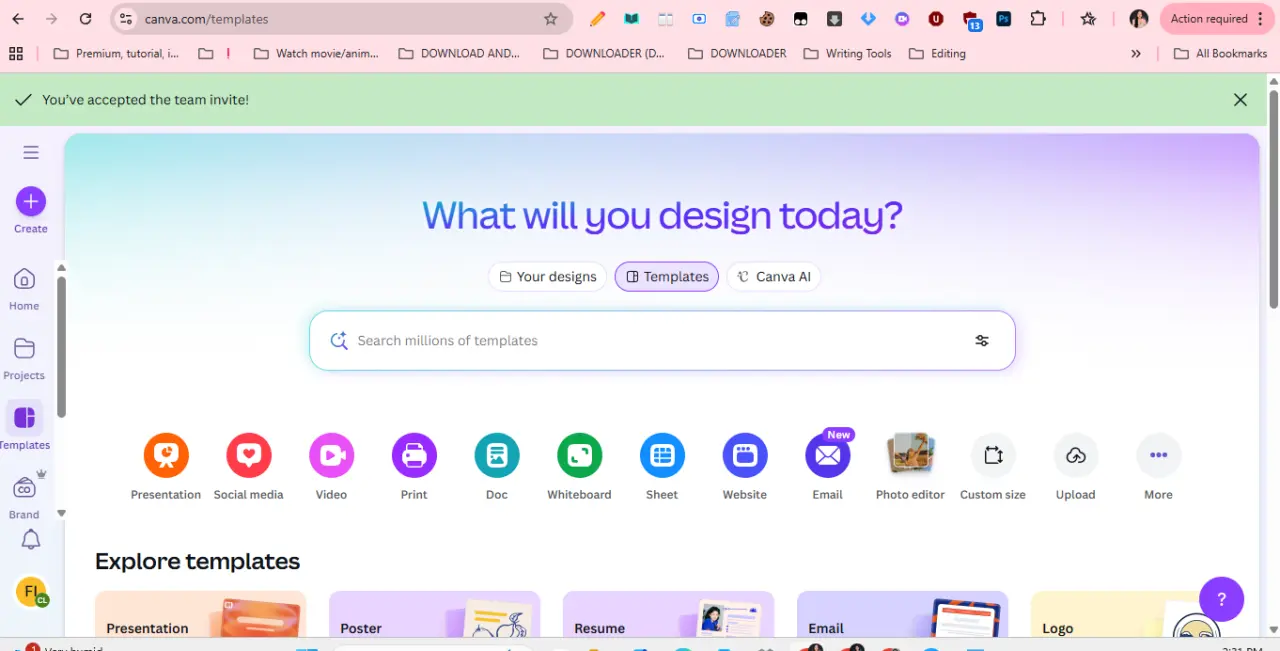Open the All Bookmarks folder
The image size is (1280, 651).
1220,53
